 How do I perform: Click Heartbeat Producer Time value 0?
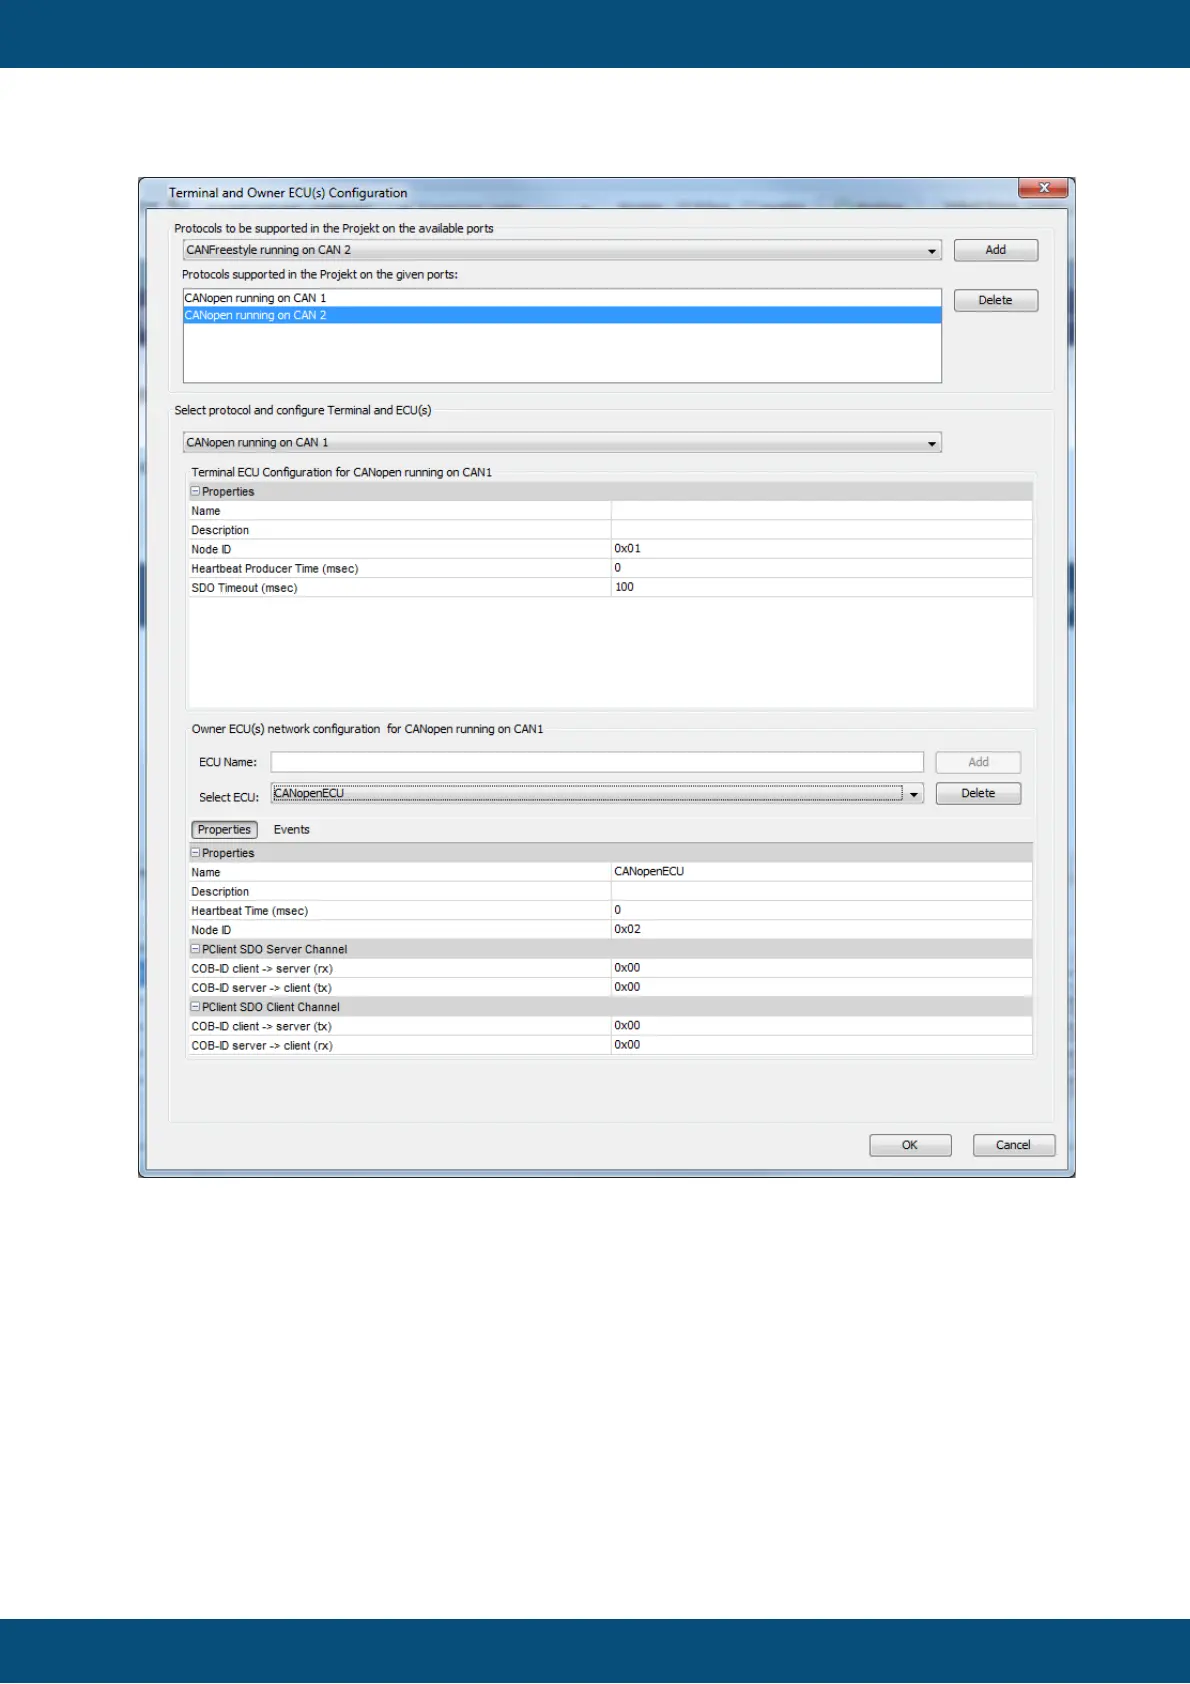(821, 568)
